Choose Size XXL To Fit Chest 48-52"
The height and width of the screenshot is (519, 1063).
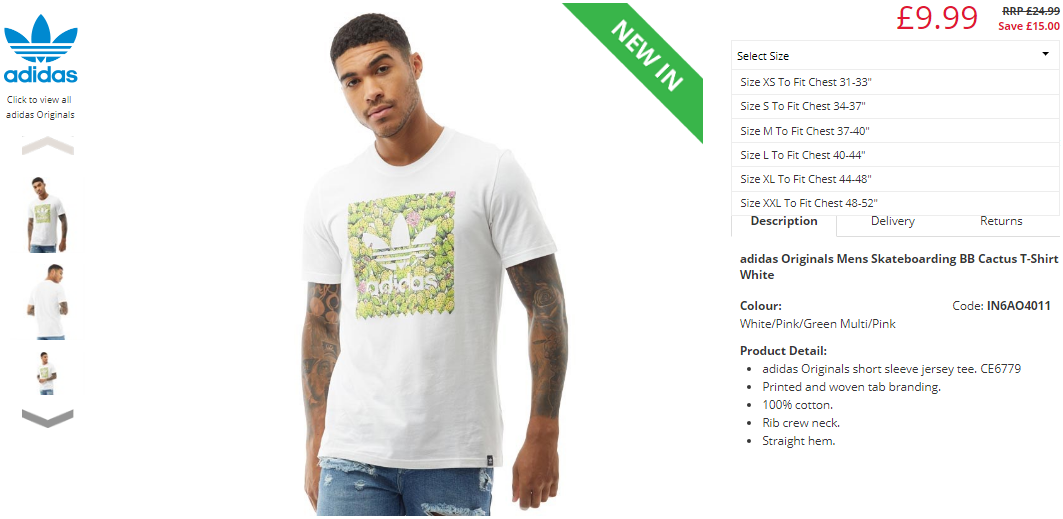[895, 203]
